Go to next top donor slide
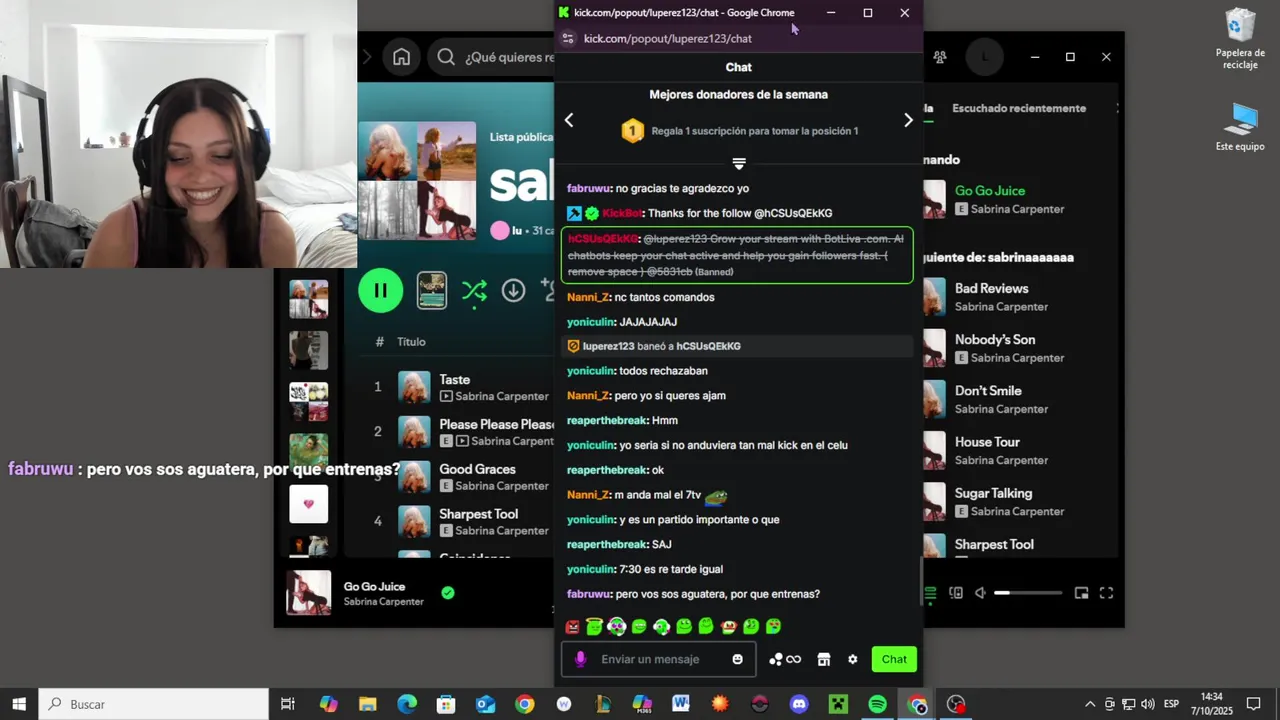The height and width of the screenshot is (720, 1280). (x=908, y=120)
